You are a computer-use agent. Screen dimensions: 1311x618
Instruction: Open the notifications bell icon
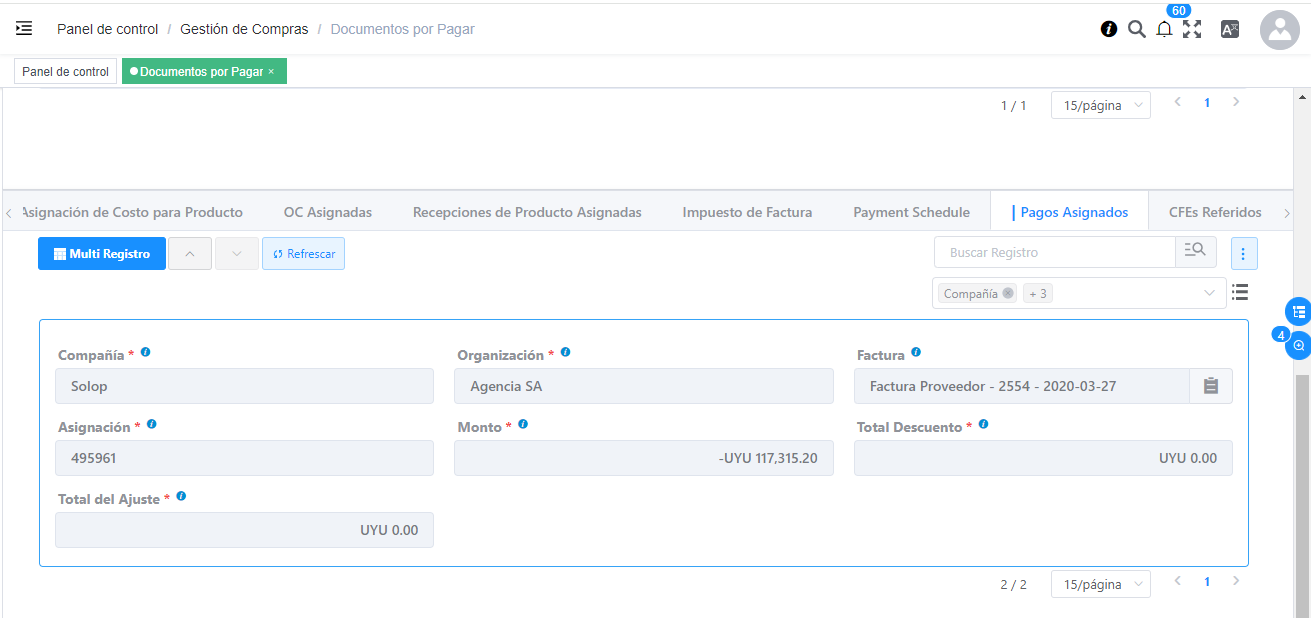1164,30
